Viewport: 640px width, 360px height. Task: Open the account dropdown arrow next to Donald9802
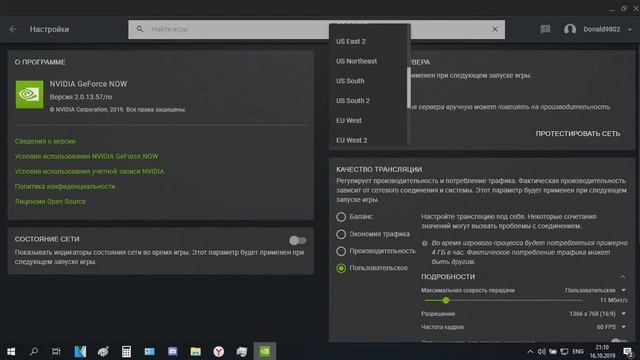(x=630, y=29)
